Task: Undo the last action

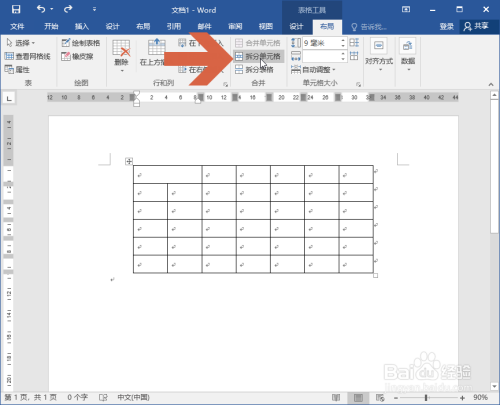Action: [x=41, y=9]
